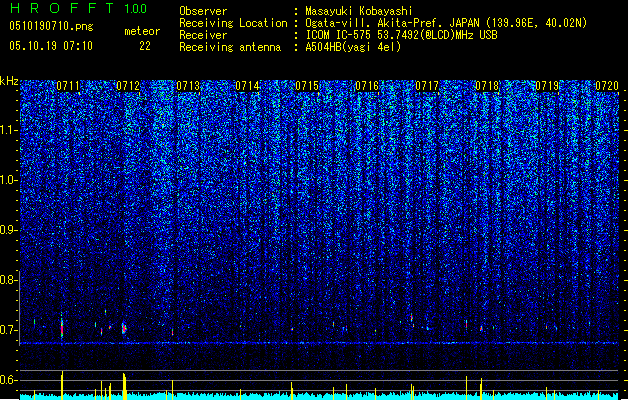Click the 1.0 kHz axis label
The height and width of the screenshot is (400, 629).
click(8, 180)
